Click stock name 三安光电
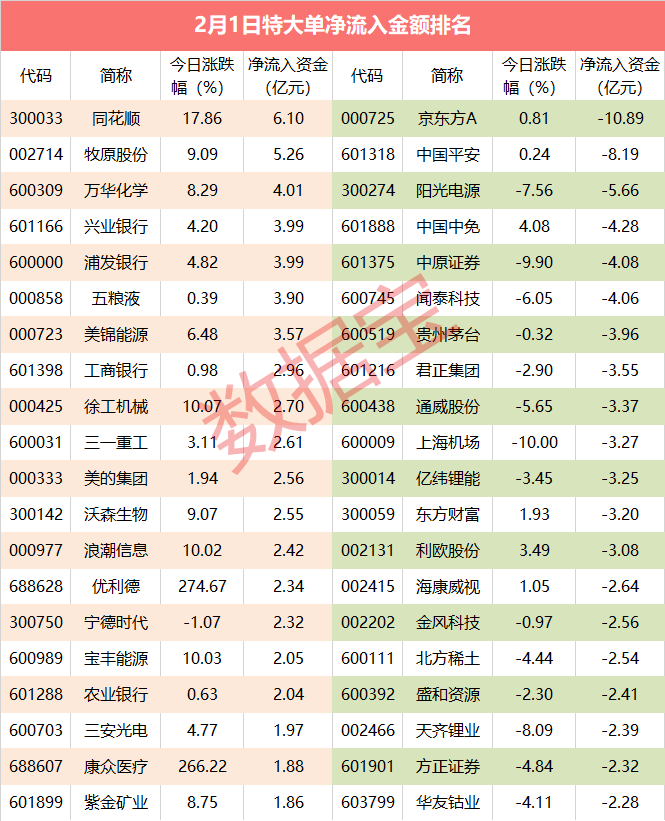Viewport: 665px width, 821px height. [x=116, y=730]
